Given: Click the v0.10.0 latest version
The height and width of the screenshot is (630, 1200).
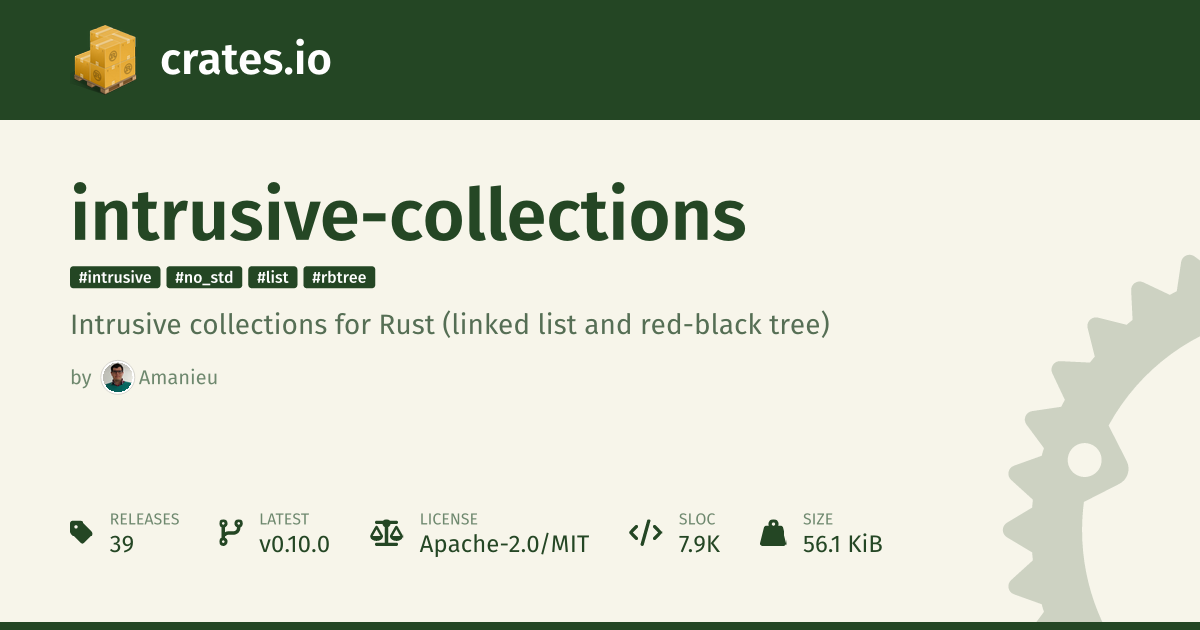Looking at the screenshot, I should 294,544.
